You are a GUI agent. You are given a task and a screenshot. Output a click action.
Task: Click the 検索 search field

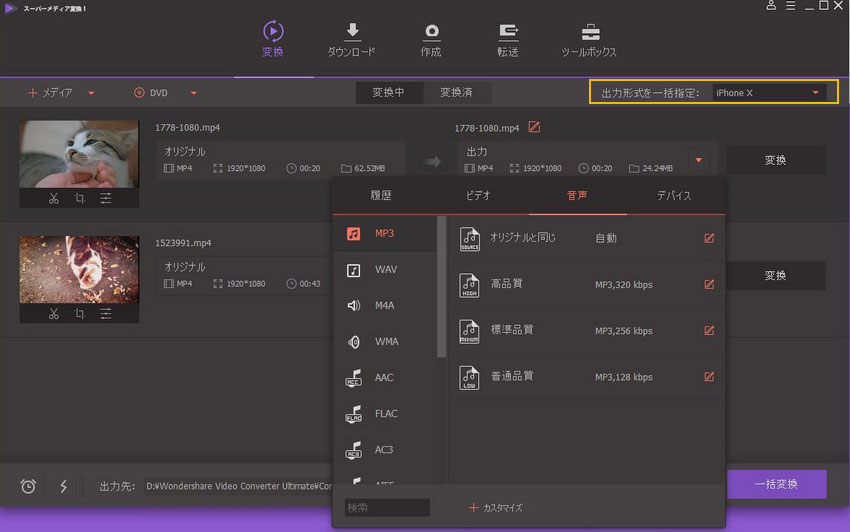tap(387, 508)
